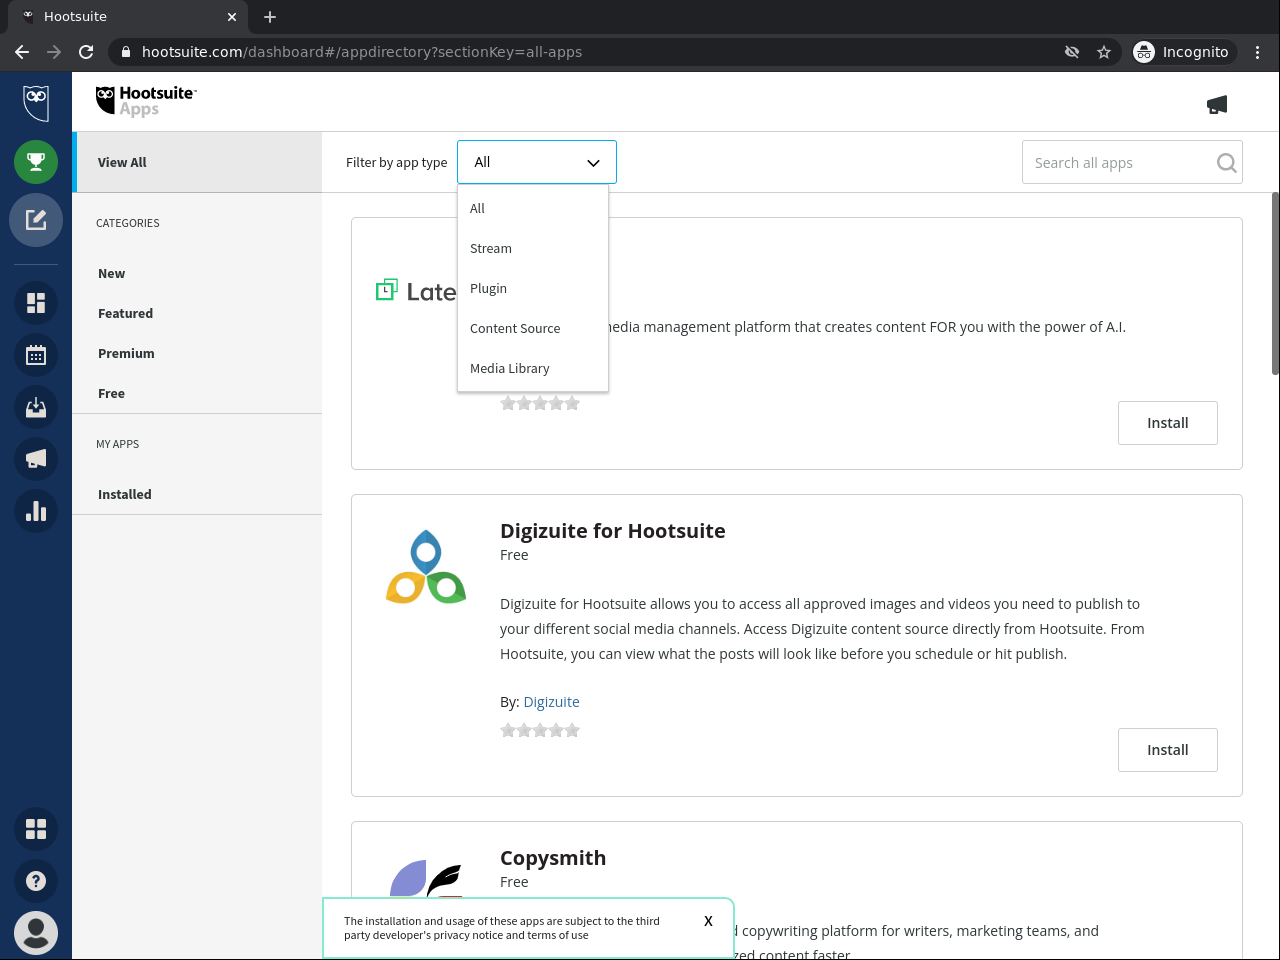Open the trophy goals icon in sidebar
Screen dimensions: 1280x960
[36, 162]
